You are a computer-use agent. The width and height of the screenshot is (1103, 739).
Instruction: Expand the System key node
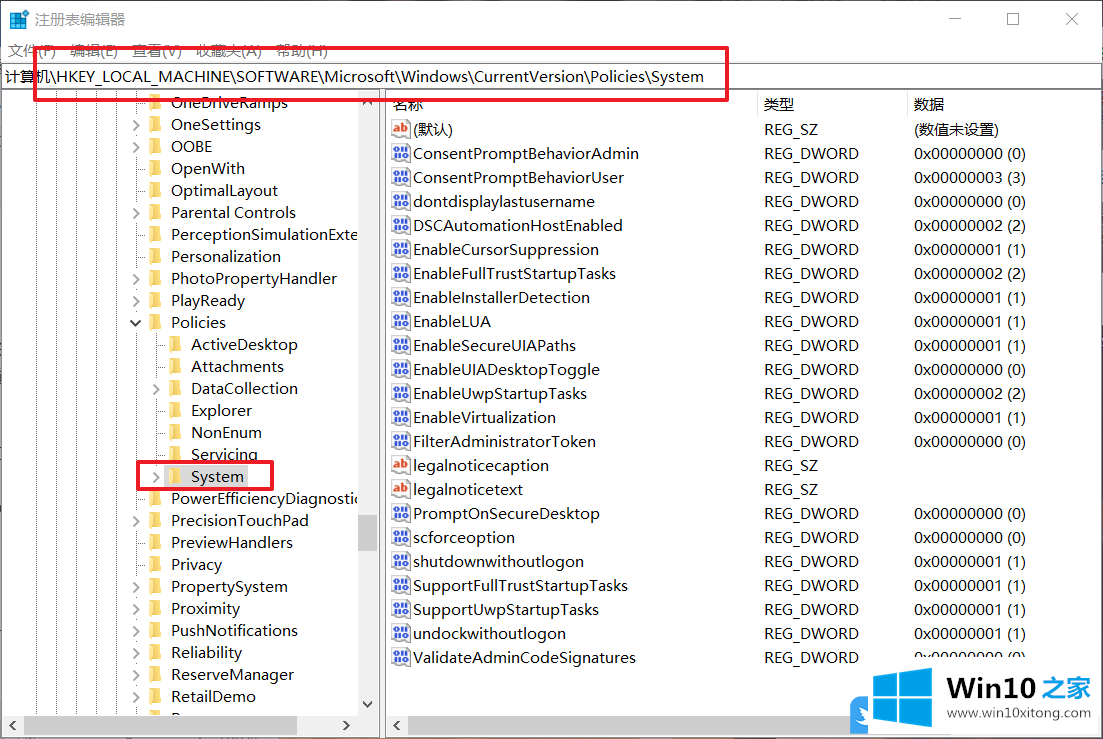[x=155, y=477]
